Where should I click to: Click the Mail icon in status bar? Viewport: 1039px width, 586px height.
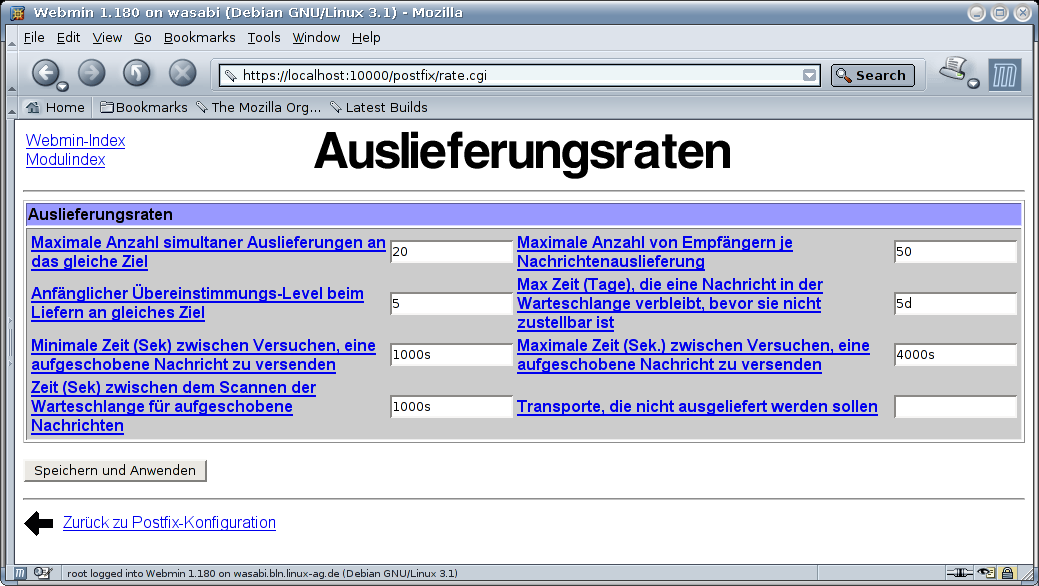click(x=42, y=573)
